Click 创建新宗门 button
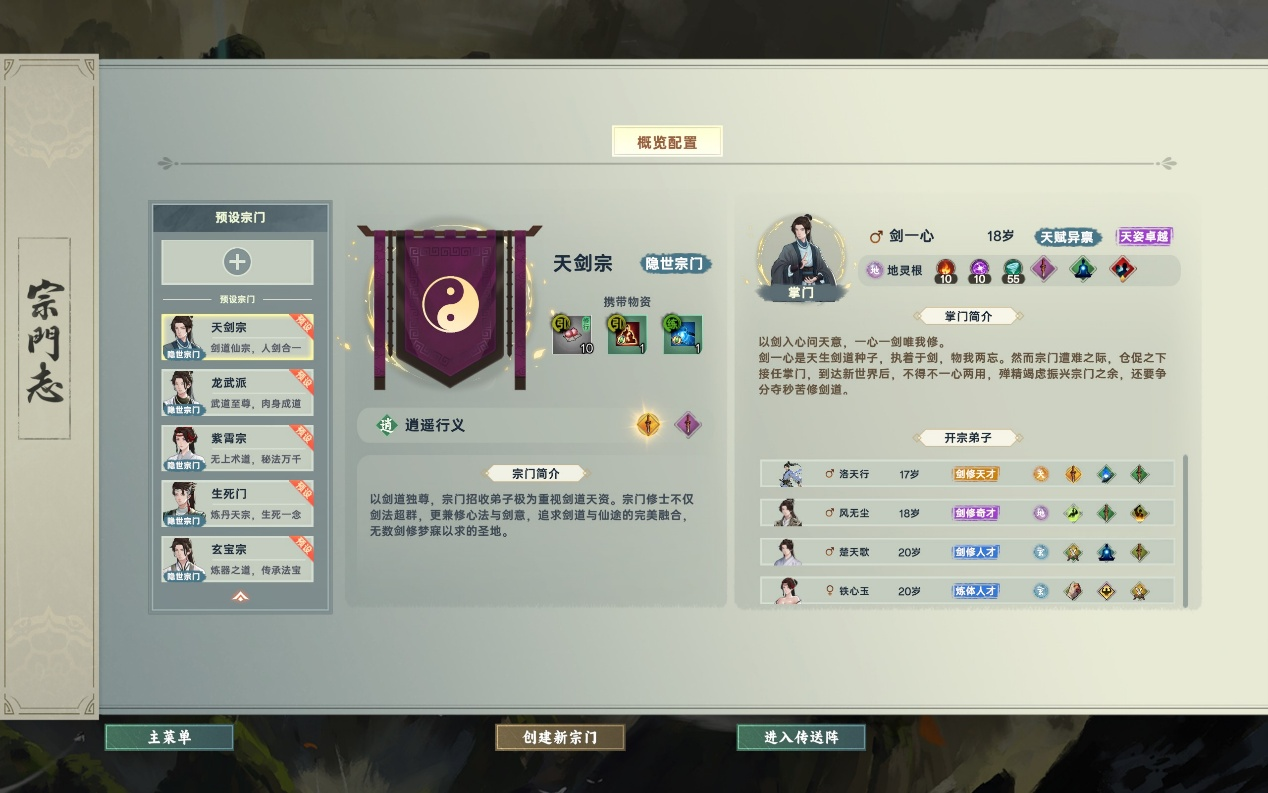This screenshot has height=793, width=1268. click(560, 737)
